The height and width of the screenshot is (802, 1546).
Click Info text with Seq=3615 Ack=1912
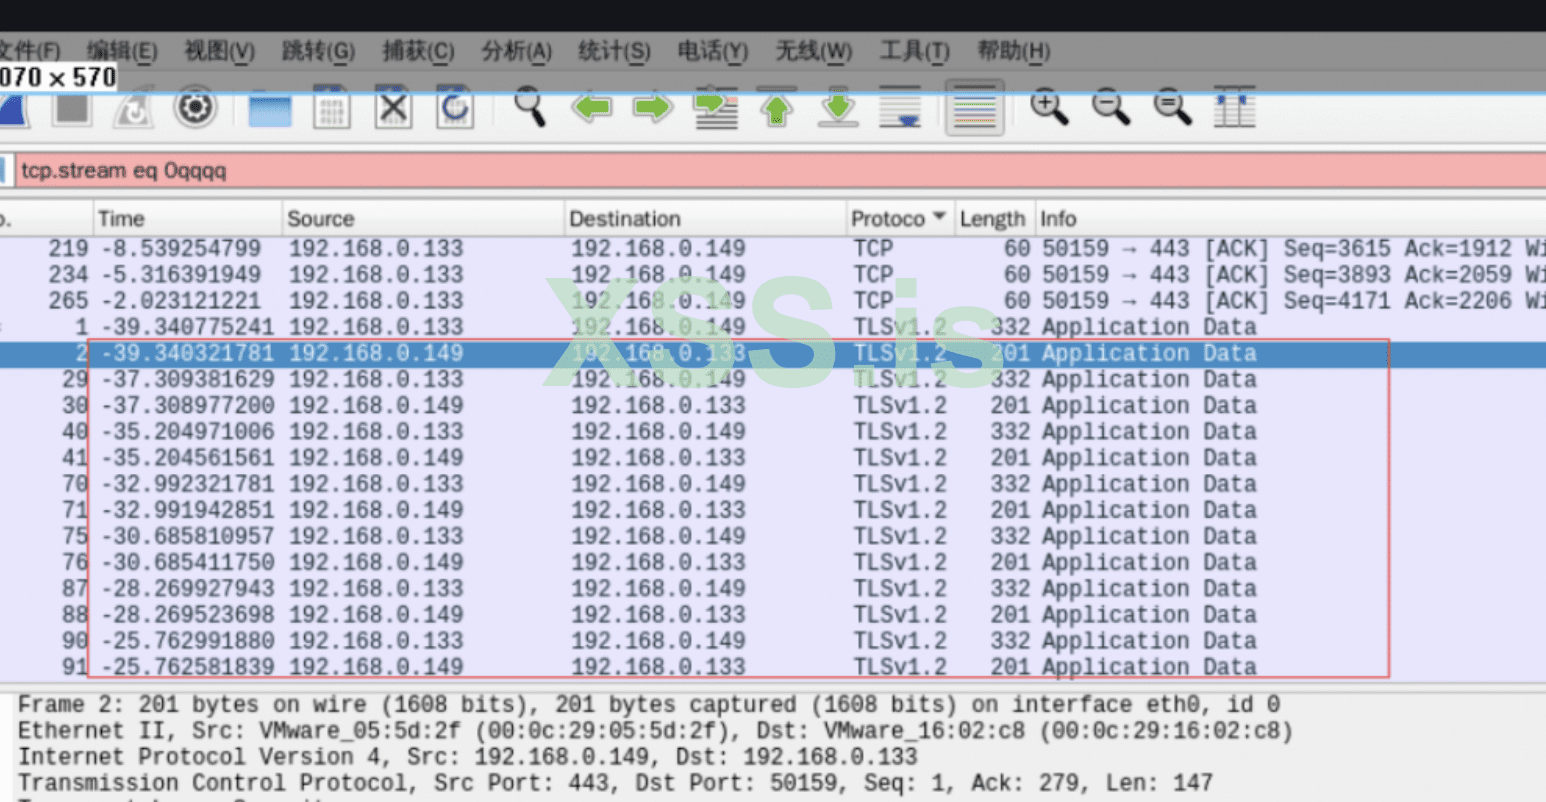1294,249
